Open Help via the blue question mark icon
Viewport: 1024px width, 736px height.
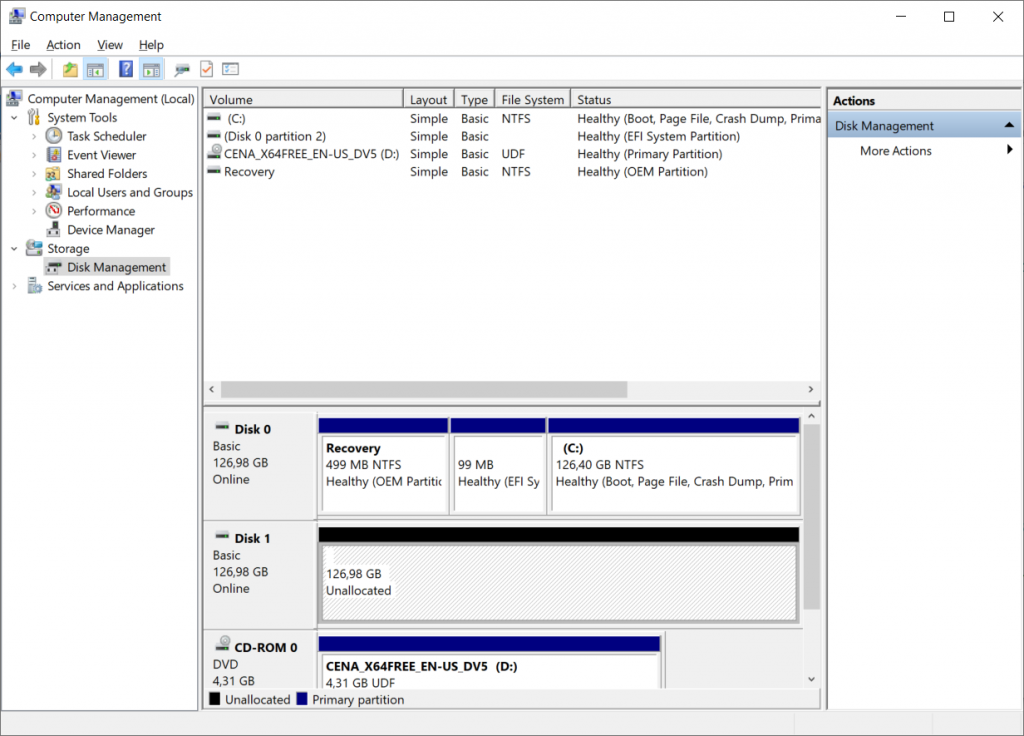pyautogui.click(x=126, y=69)
